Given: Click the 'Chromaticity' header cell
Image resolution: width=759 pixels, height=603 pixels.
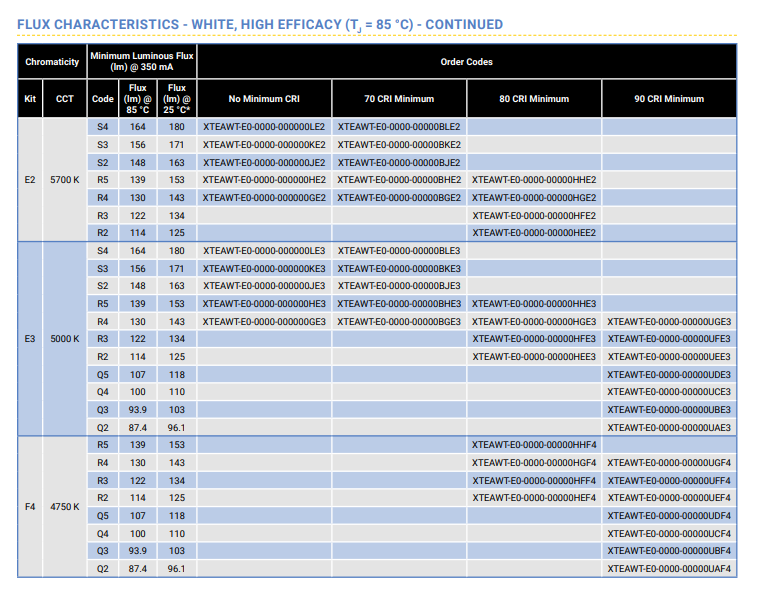Looking at the screenshot, I should [52, 62].
